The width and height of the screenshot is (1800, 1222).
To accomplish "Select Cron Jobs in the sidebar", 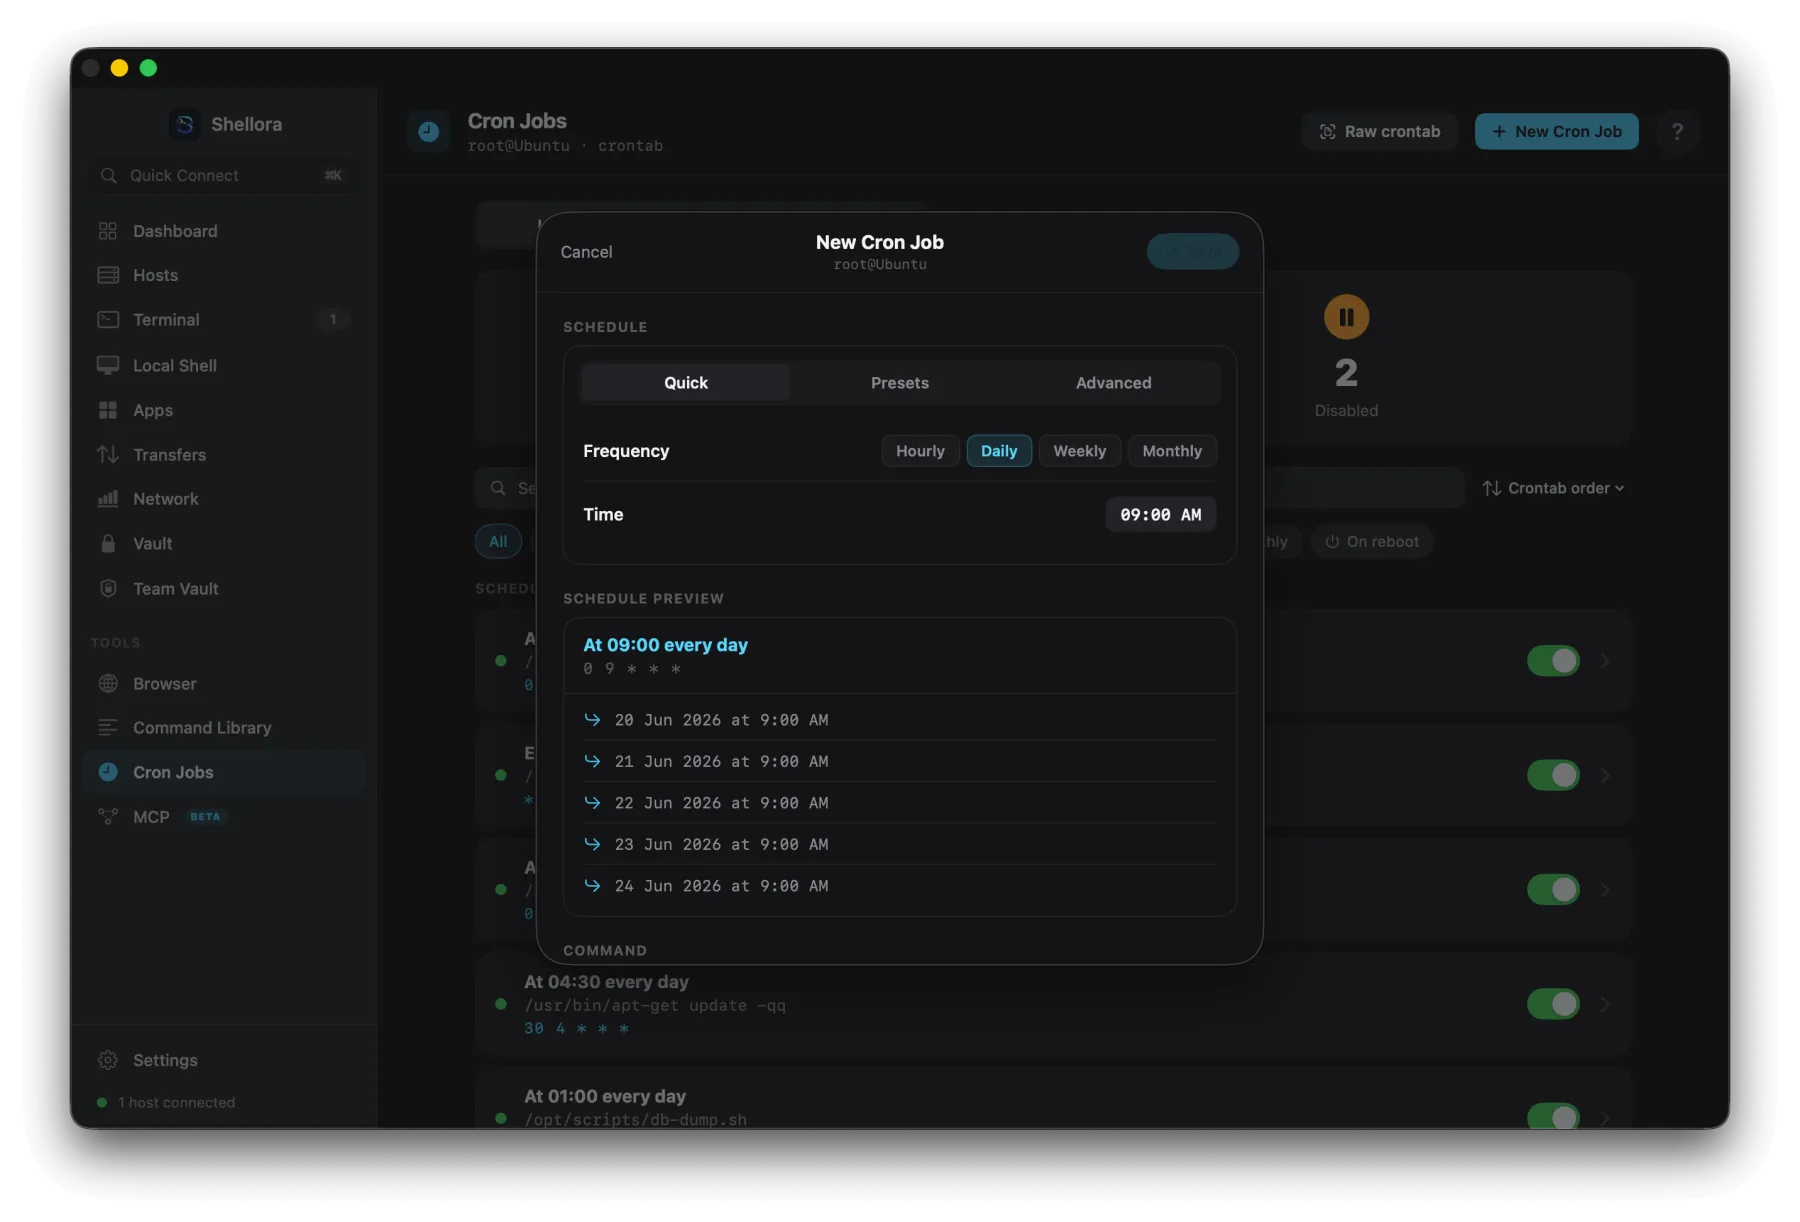I will [224, 772].
